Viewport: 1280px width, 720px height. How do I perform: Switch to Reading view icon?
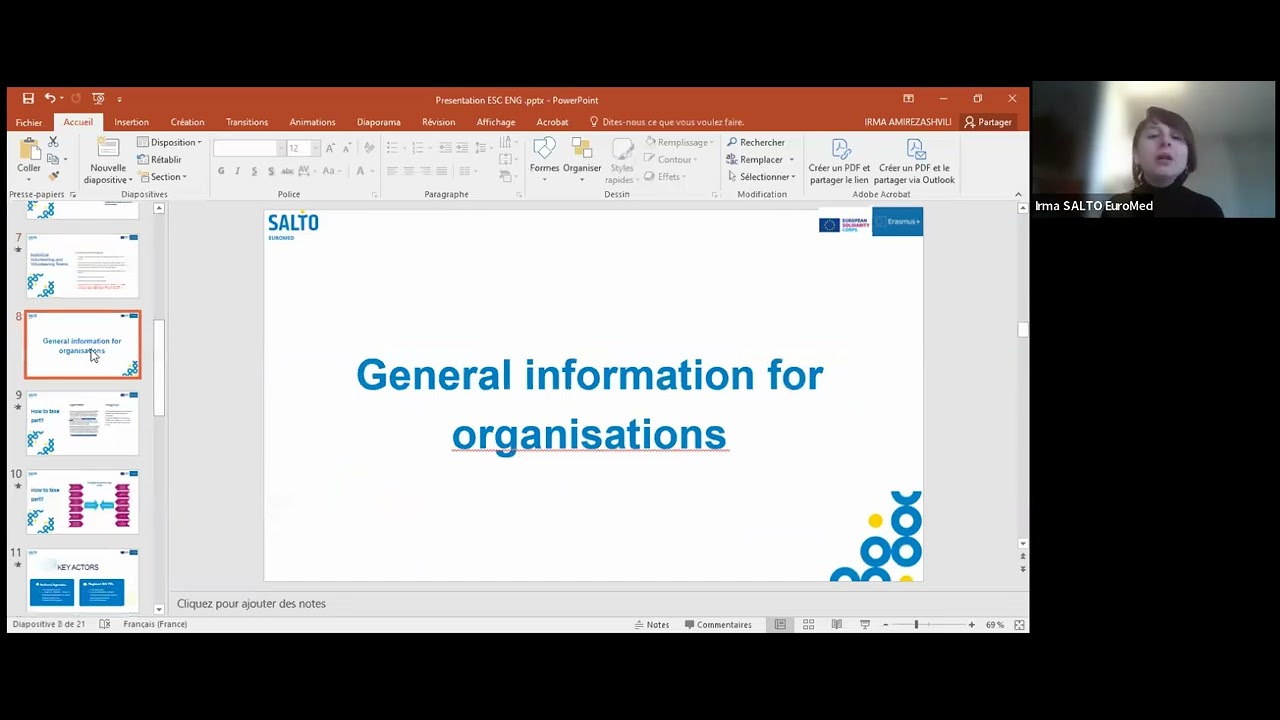(836, 624)
